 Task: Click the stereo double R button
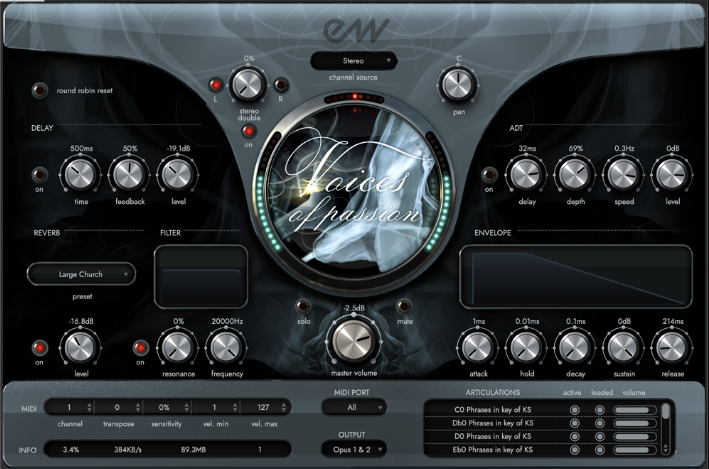pos(281,87)
